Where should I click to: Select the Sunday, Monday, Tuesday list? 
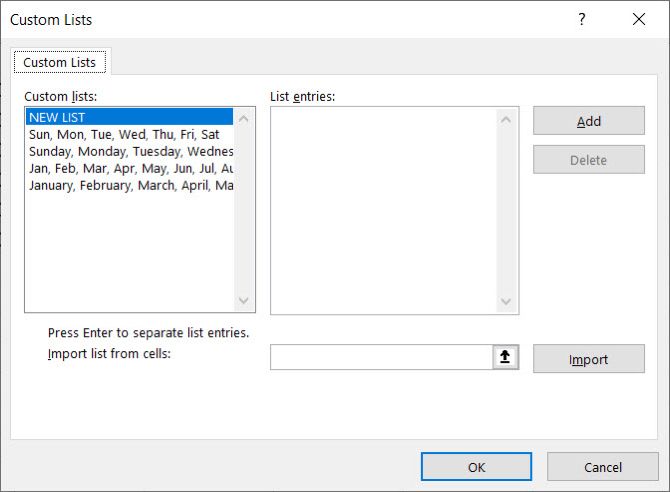(129, 151)
